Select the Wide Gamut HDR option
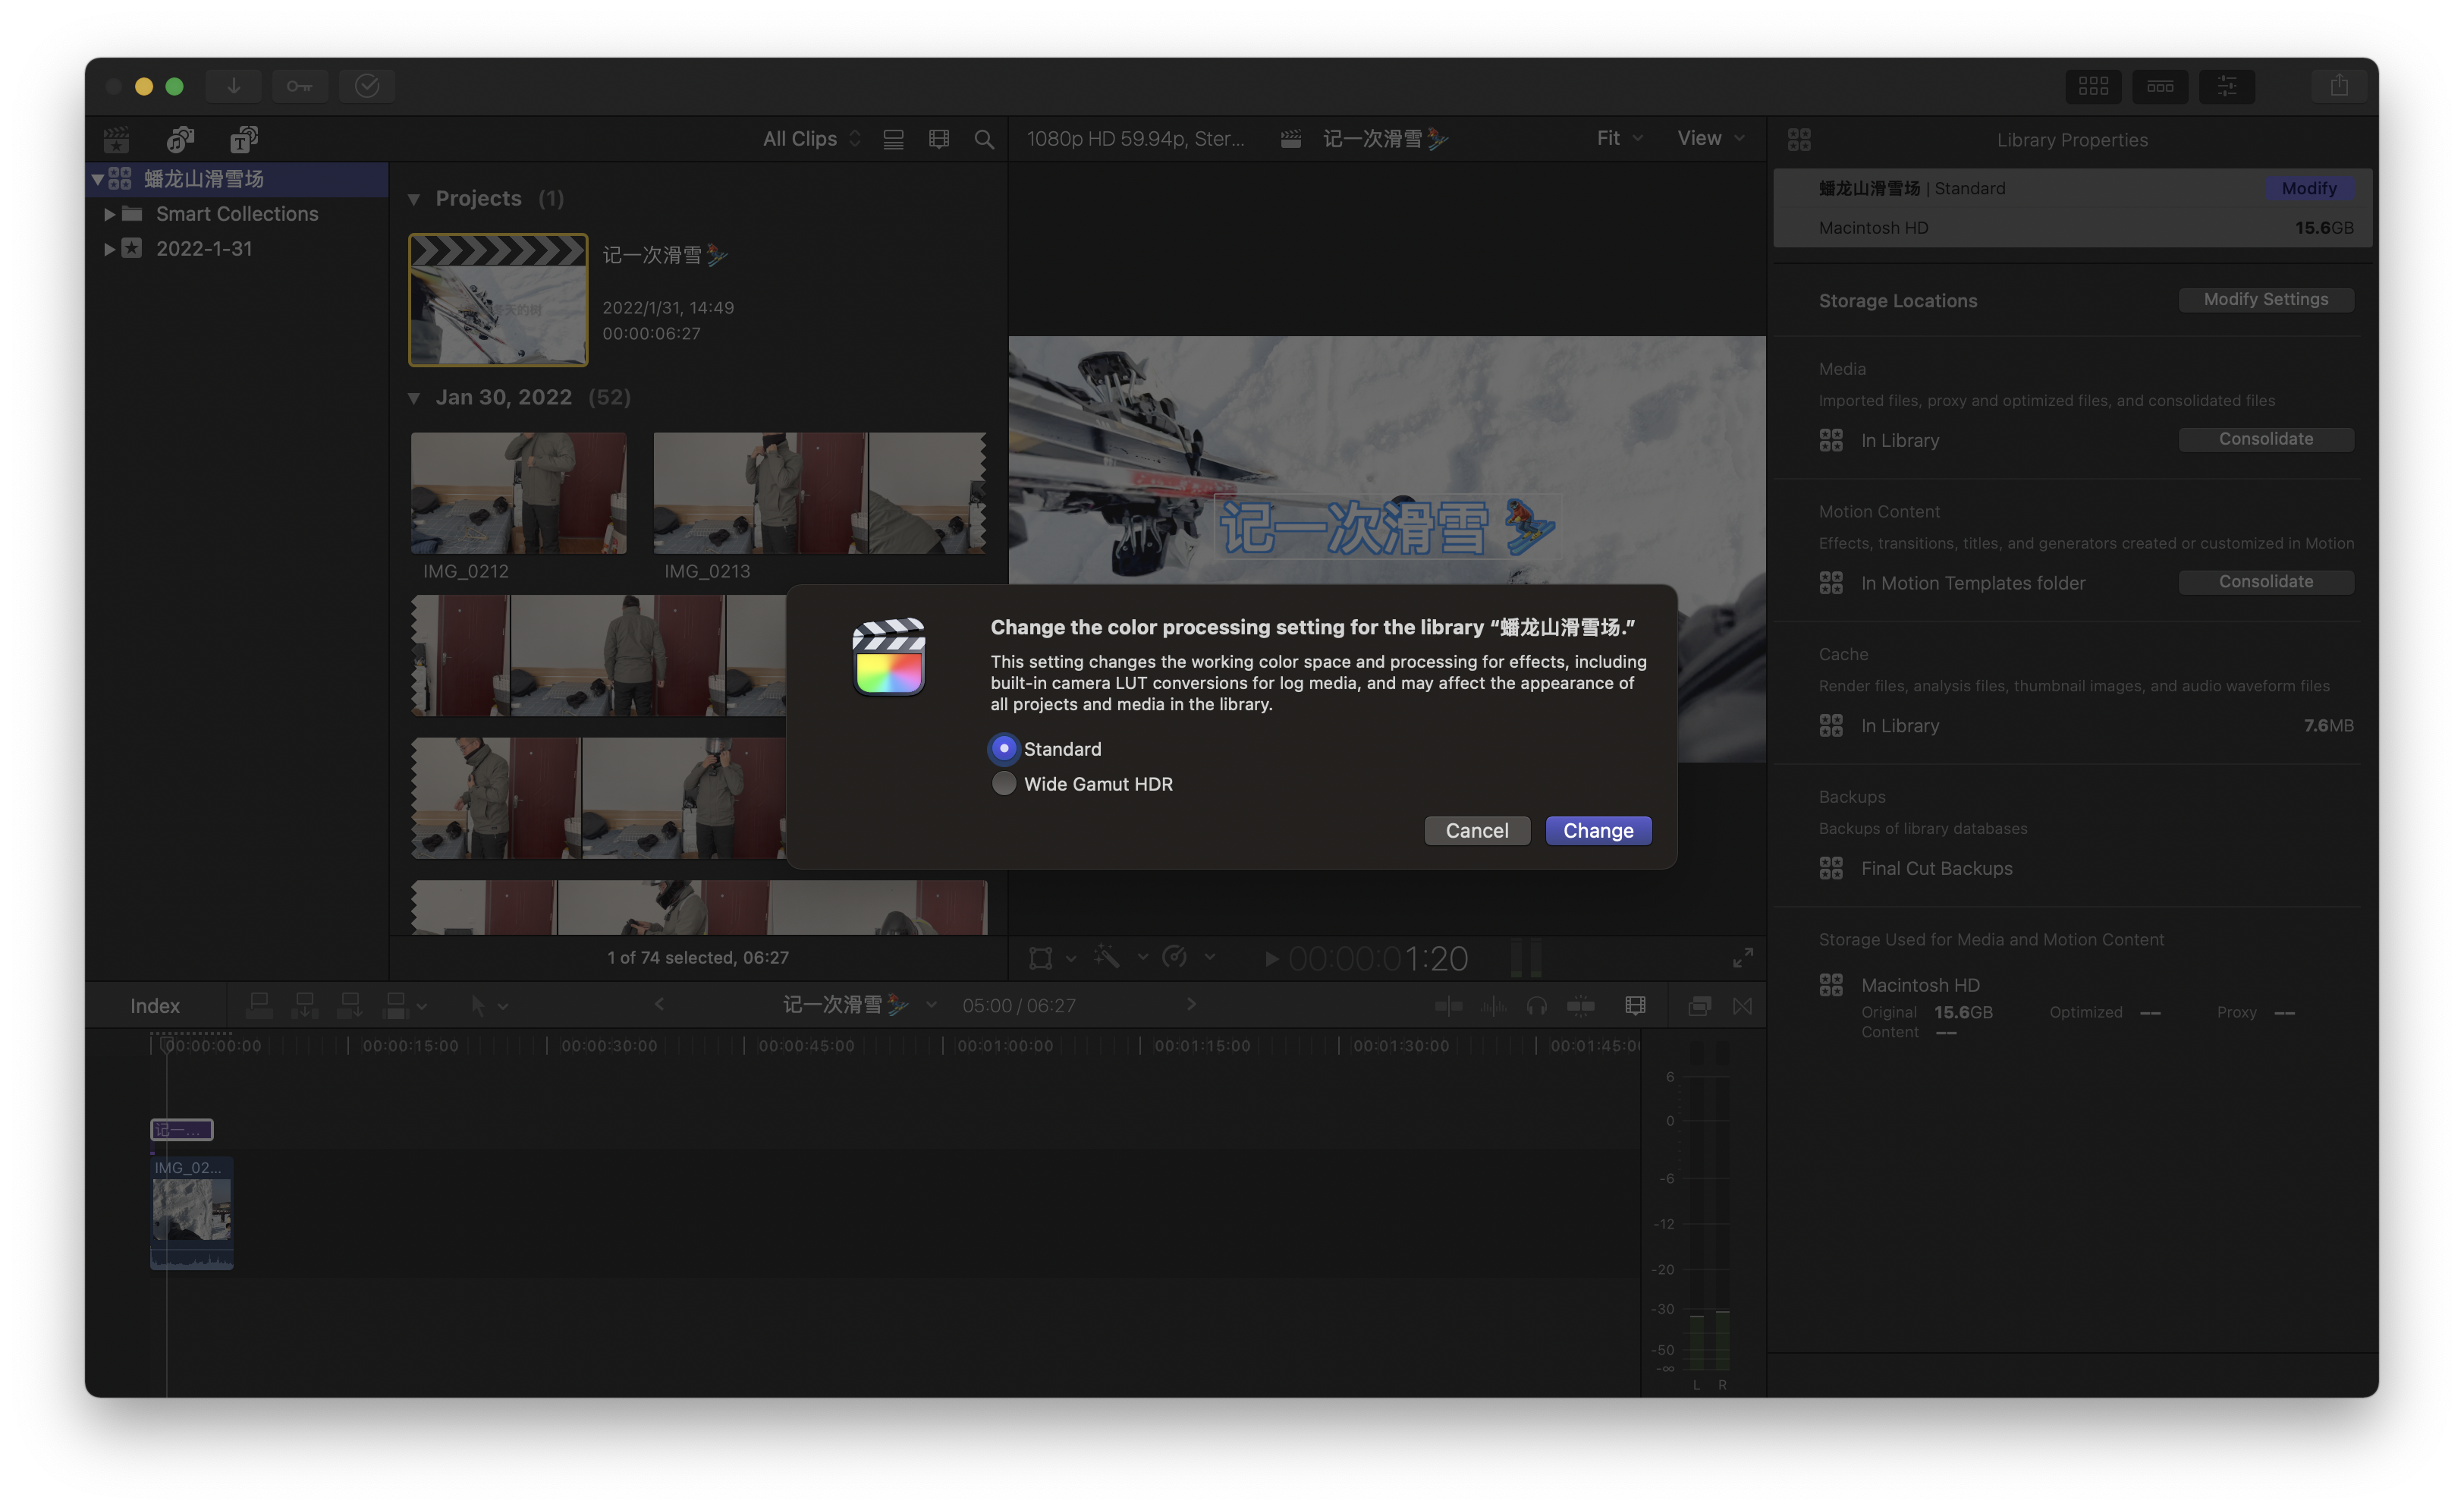The height and width of the screenshot is (1510, 2464). pyautogui.click(x=1003, y=784)
